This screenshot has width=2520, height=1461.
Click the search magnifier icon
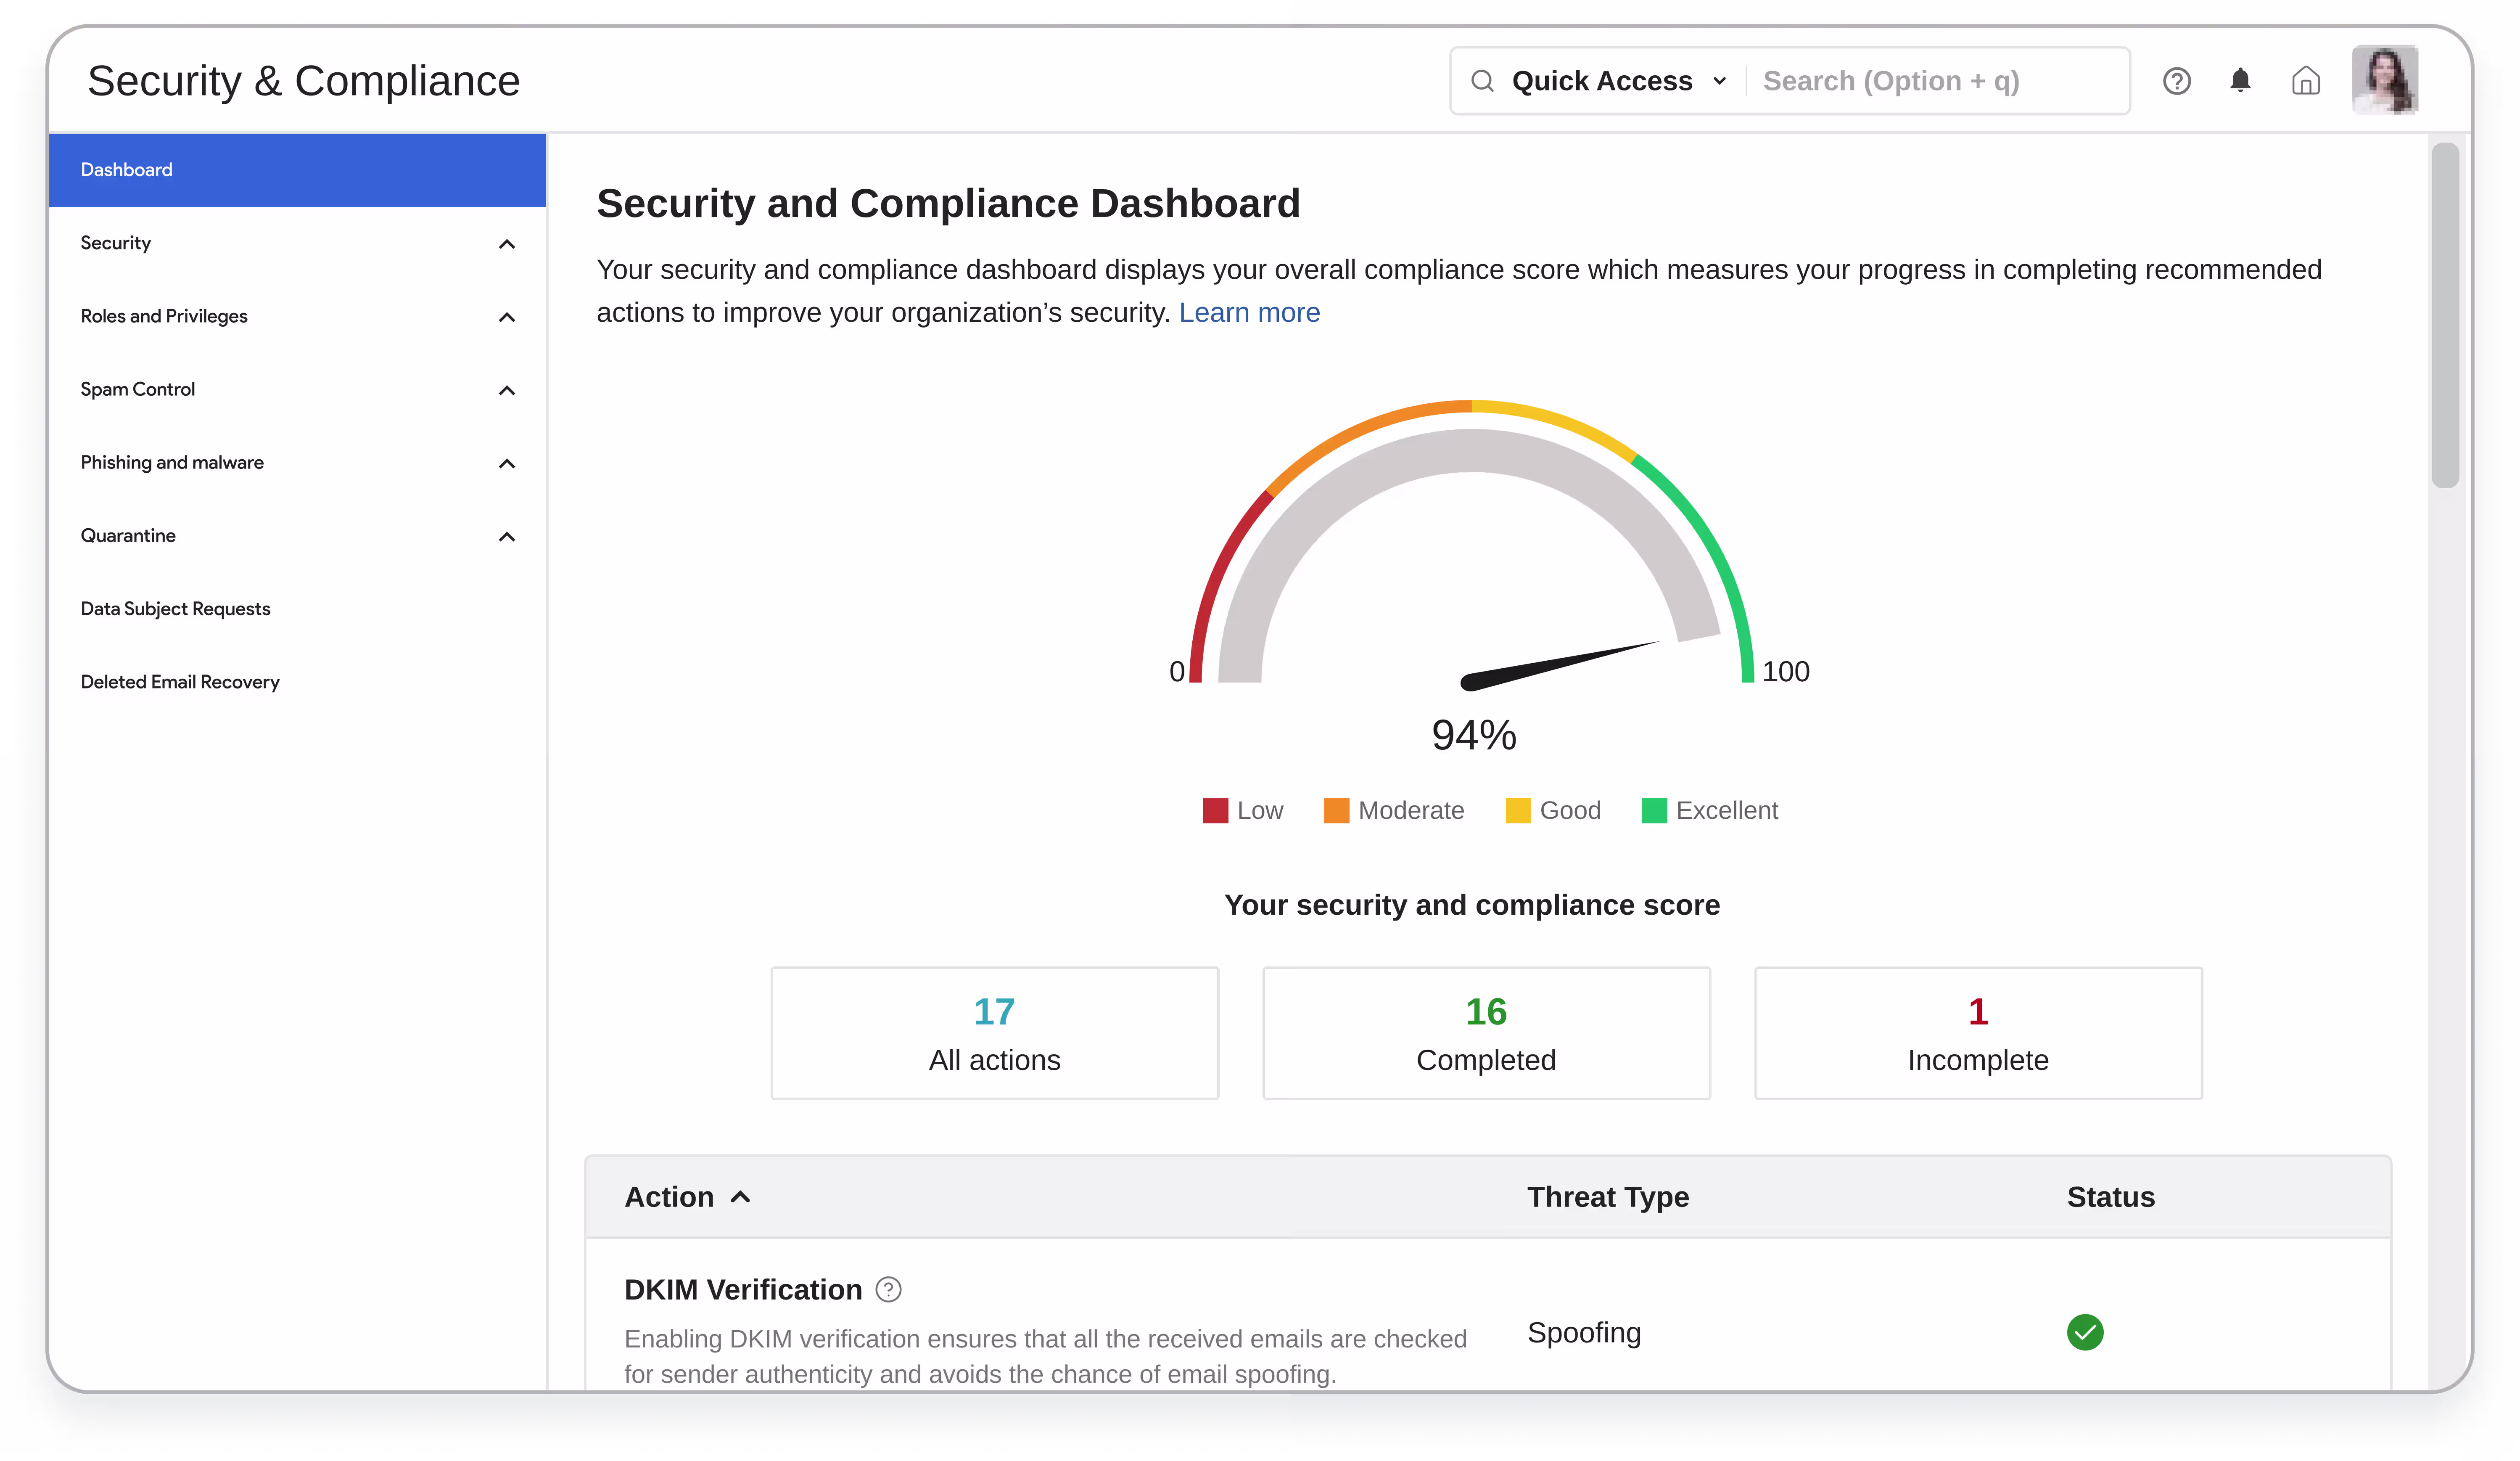click(x=1482, y=81)
